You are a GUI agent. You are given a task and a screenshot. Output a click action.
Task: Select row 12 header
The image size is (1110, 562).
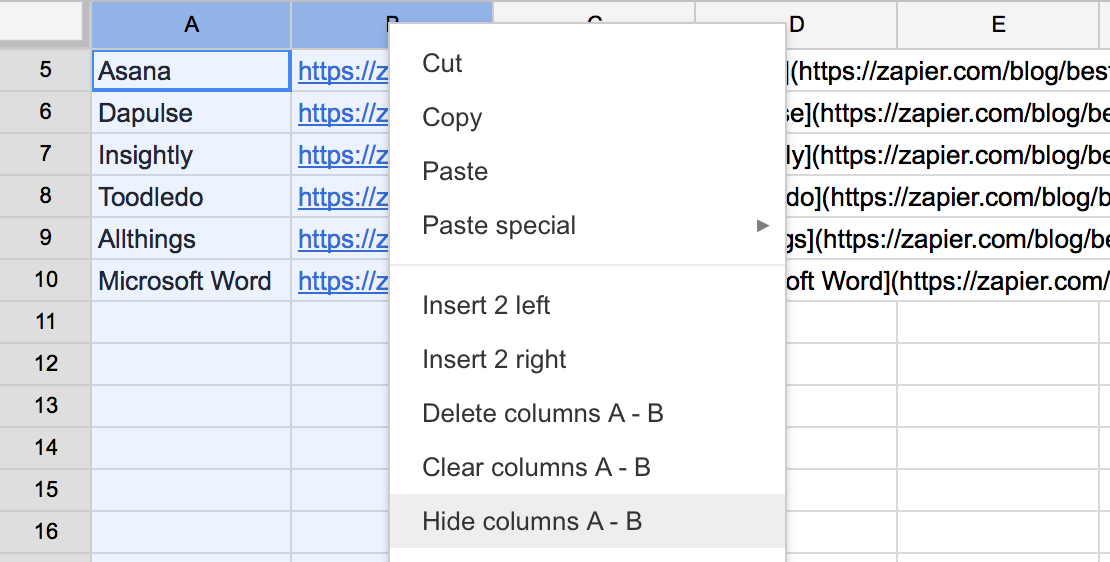coord(46,363)
